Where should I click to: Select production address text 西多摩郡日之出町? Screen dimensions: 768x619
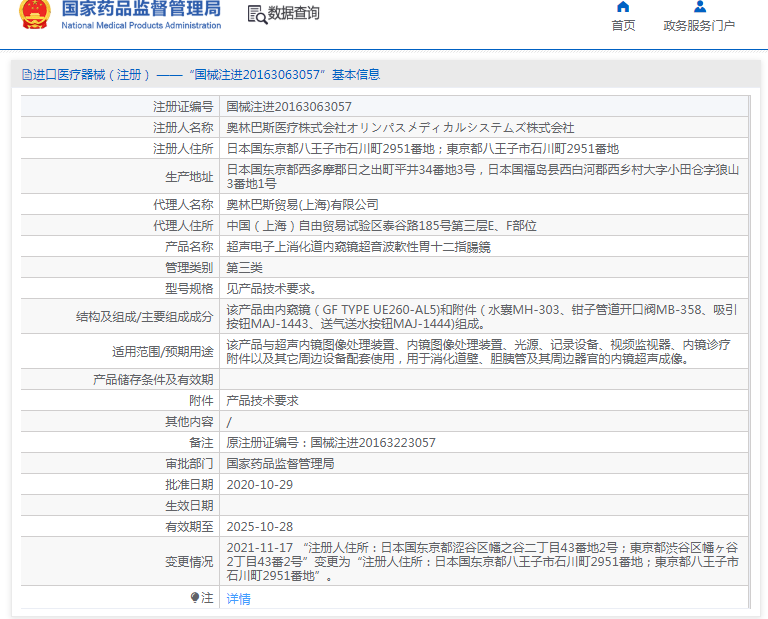point(346,169)
